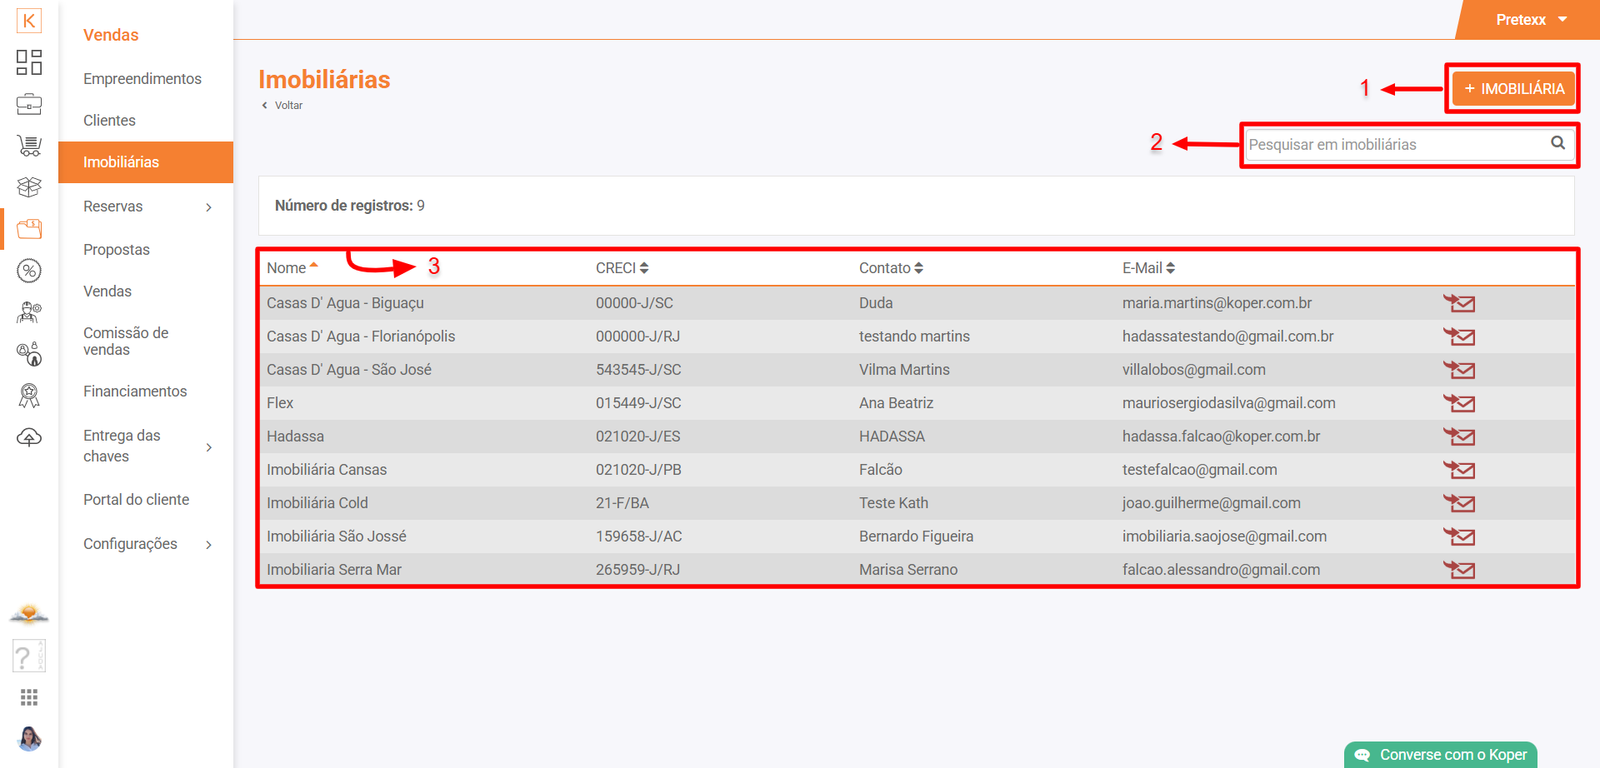This screenshot has width=1600, height=768.
Task: Click the percent discount icon in sidebar
Action: pos(29,270)
